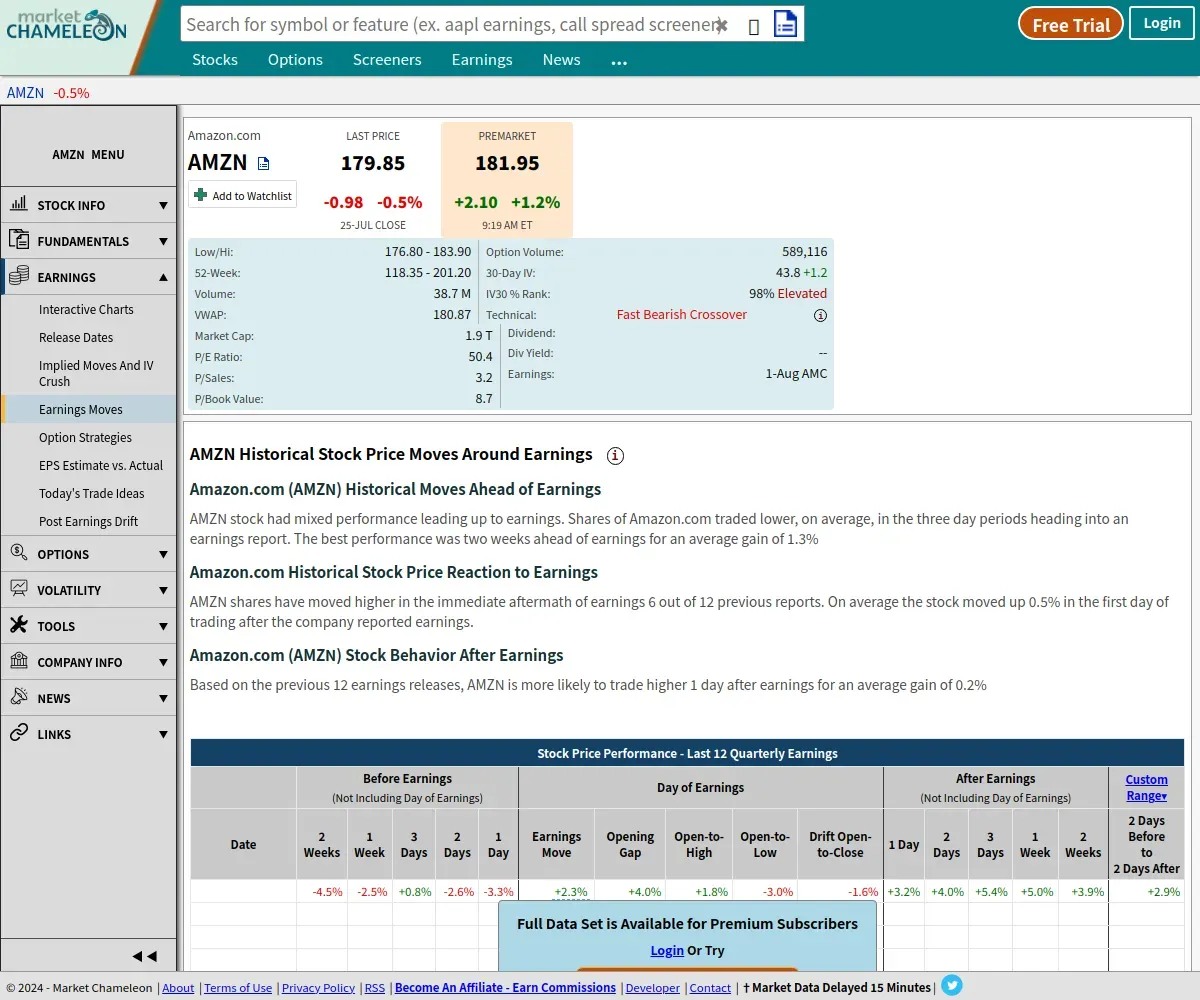Click the Options dollar magnifier icon

[19, 552]
